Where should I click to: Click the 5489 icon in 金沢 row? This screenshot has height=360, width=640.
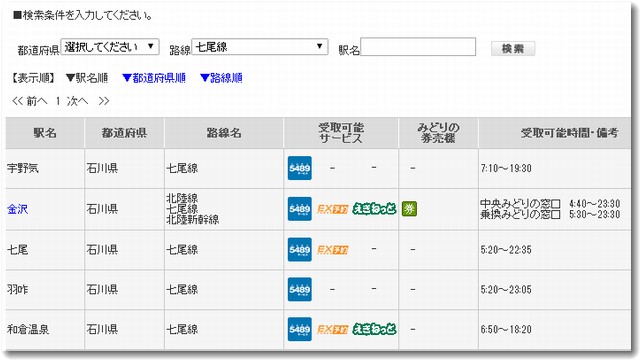coord(300,209)
